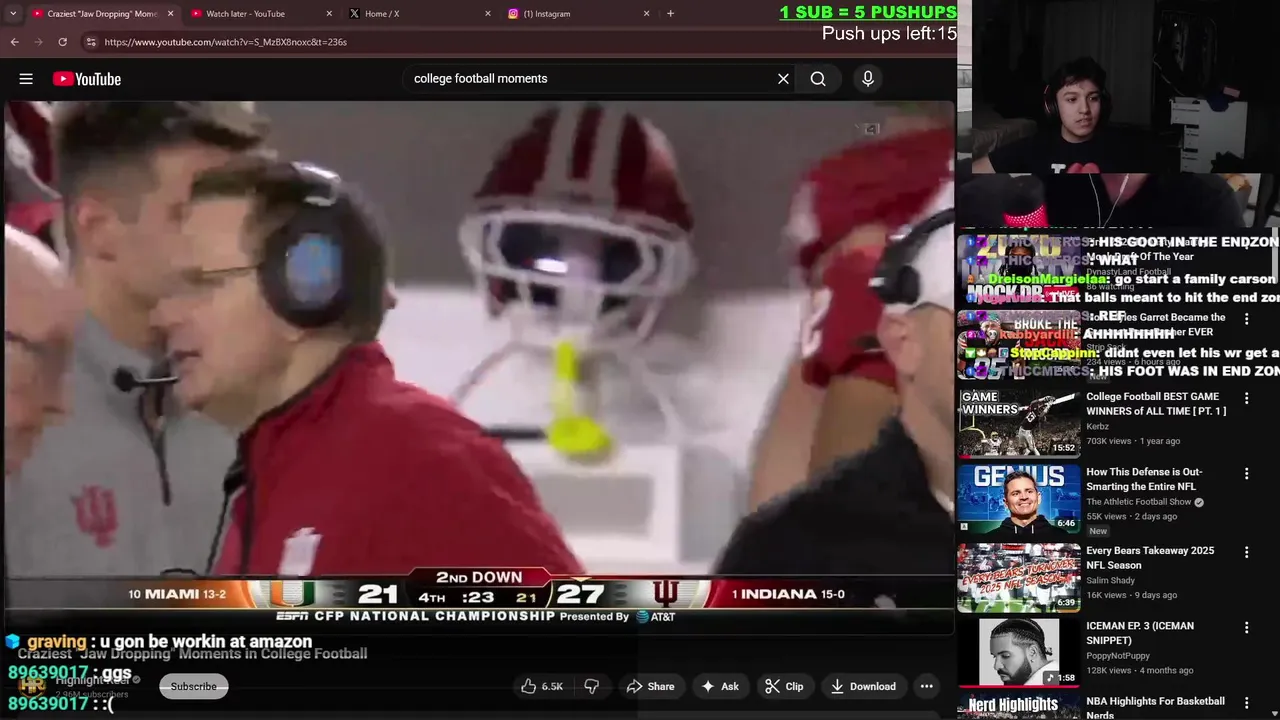Open Nerd Highlights video thumbnail
1280x720 pixels.
point(1019,706)
